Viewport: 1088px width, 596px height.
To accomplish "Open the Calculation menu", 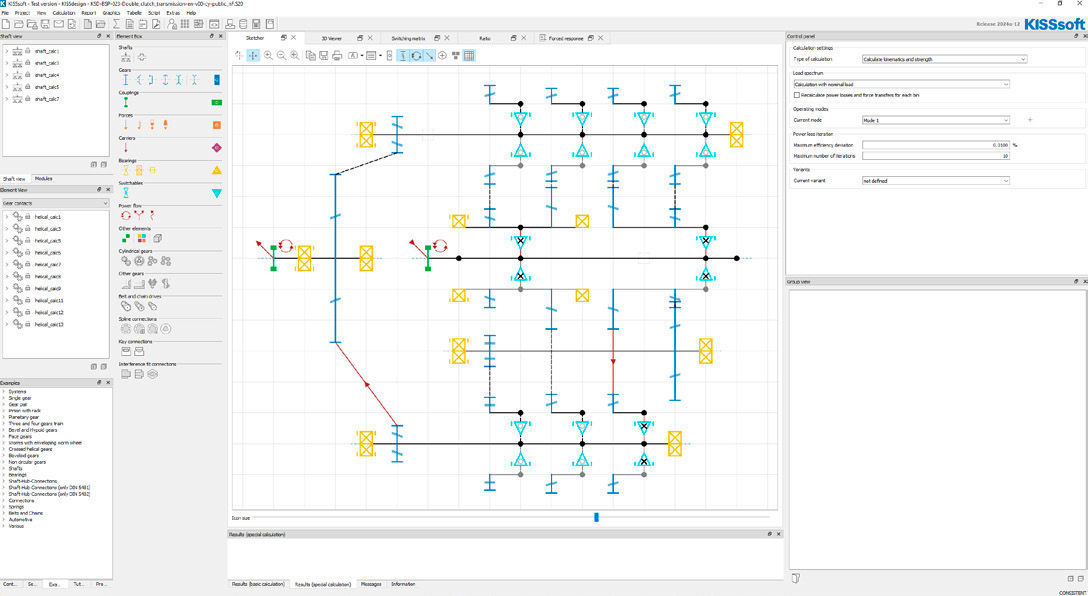I will pos(64,12).
